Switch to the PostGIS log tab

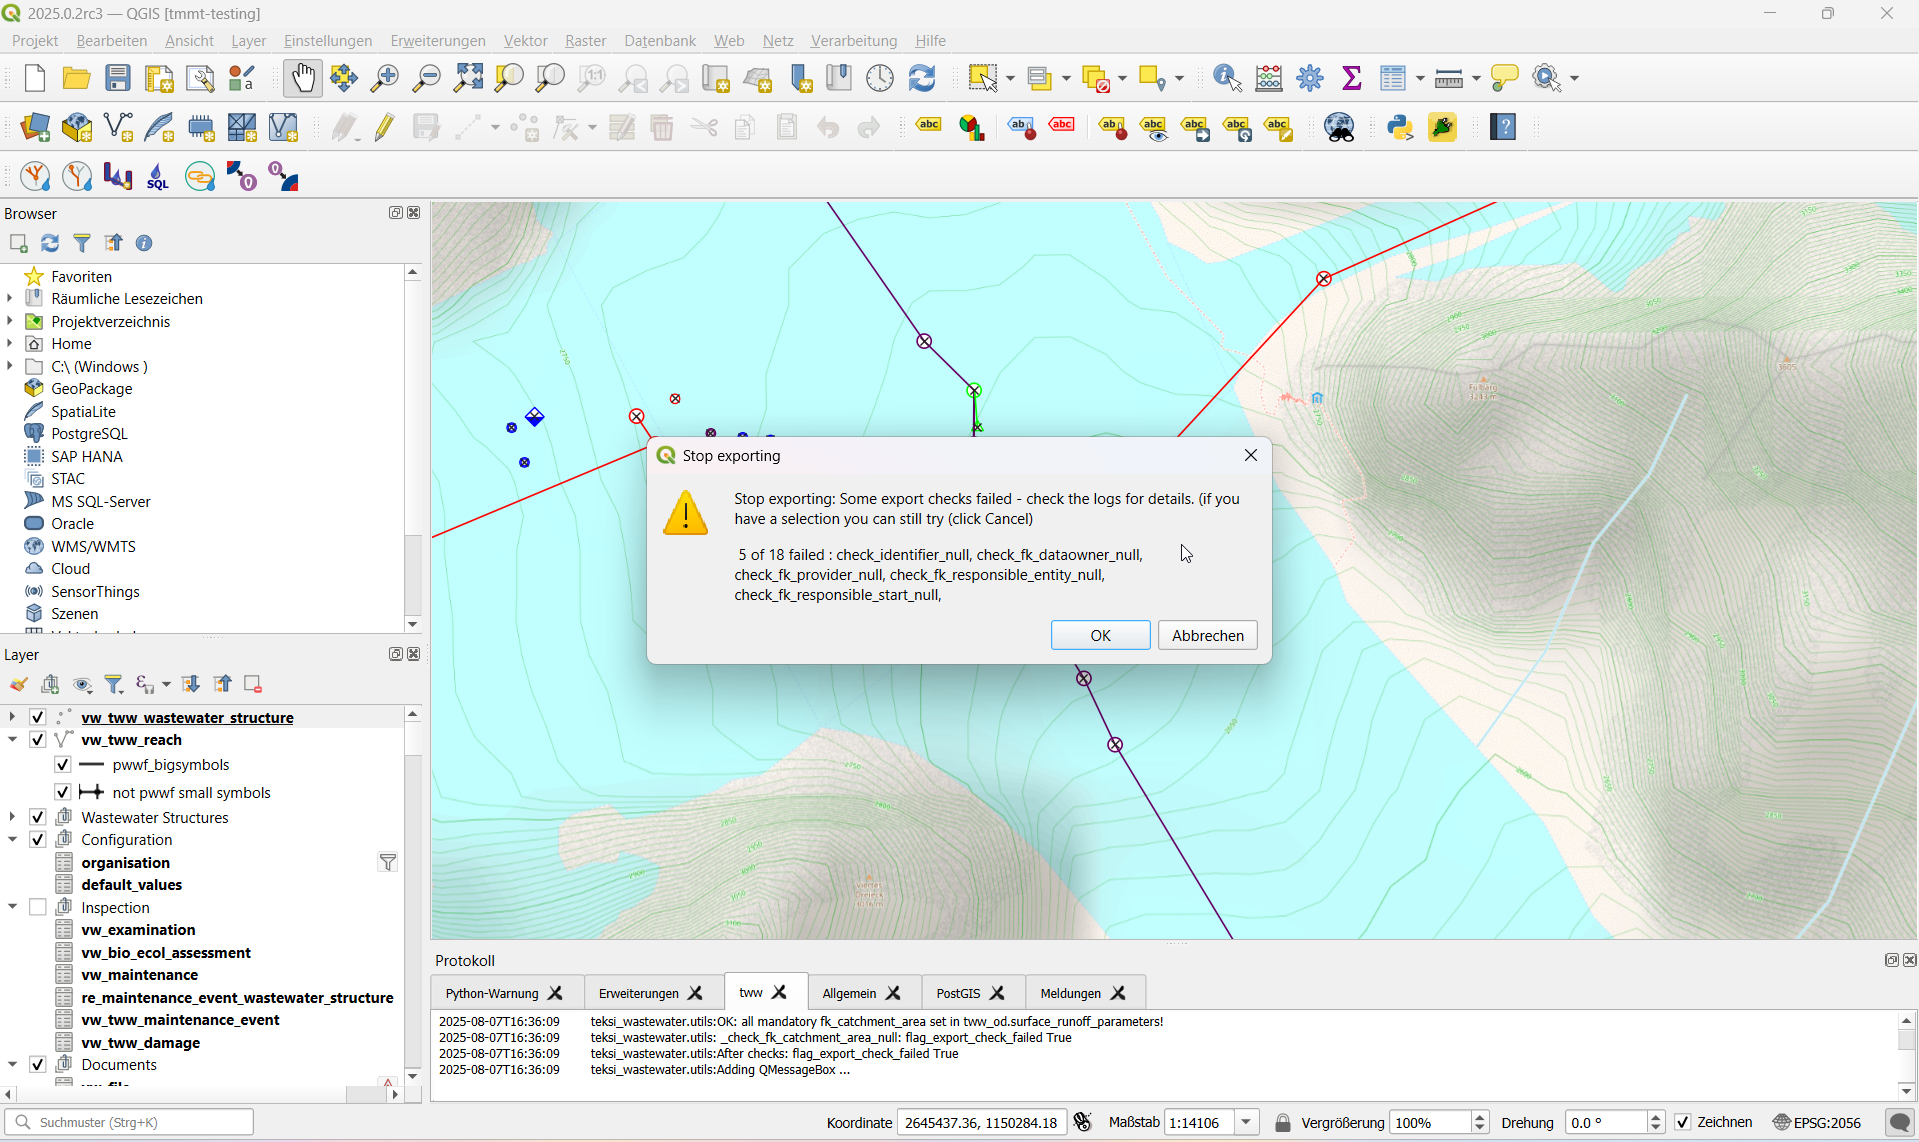[x=958, y=992]
